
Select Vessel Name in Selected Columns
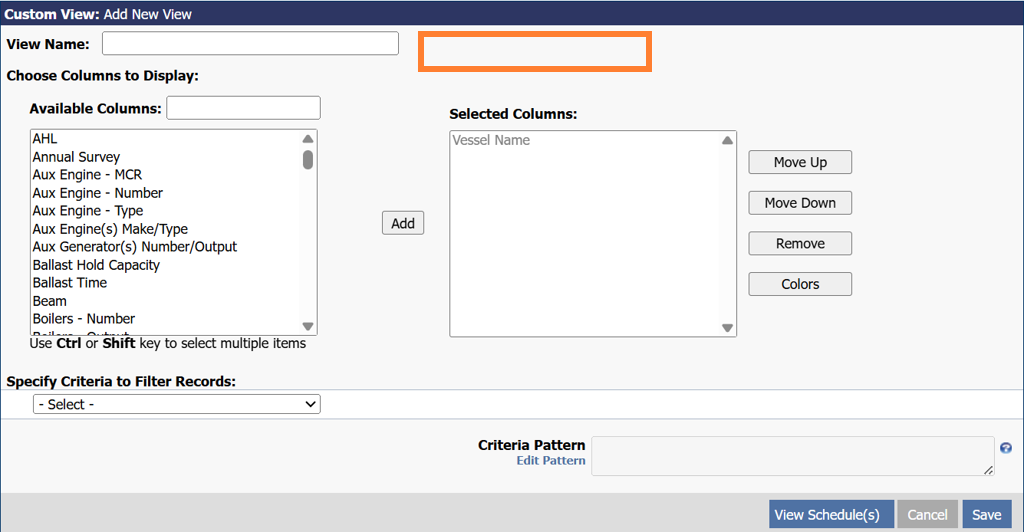pyautogui.click(x=491, y=141)
